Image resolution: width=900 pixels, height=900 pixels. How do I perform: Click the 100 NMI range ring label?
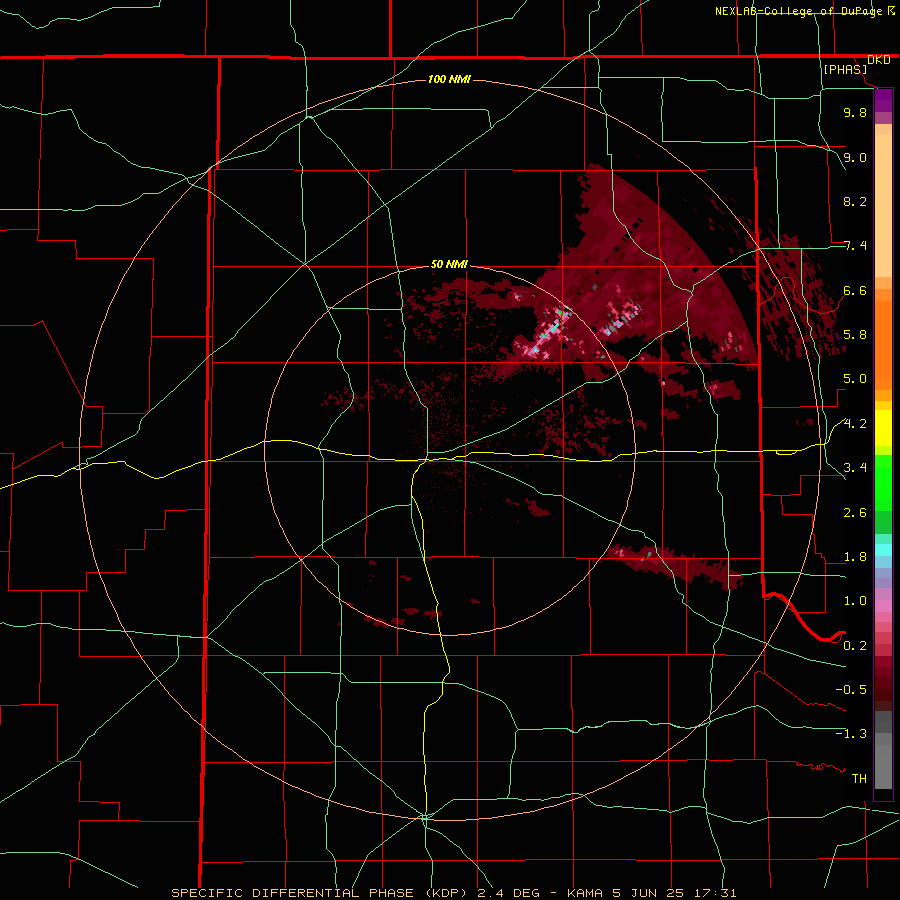click(x=449, y=79)
